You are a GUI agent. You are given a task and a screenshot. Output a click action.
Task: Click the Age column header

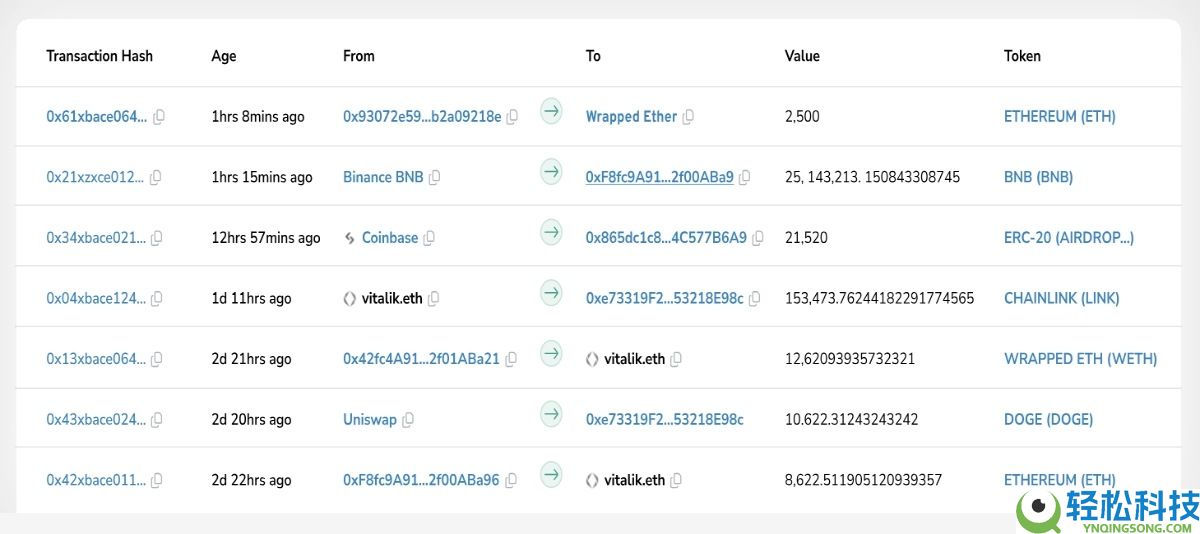pyautogui.click(x=224, y=56)
